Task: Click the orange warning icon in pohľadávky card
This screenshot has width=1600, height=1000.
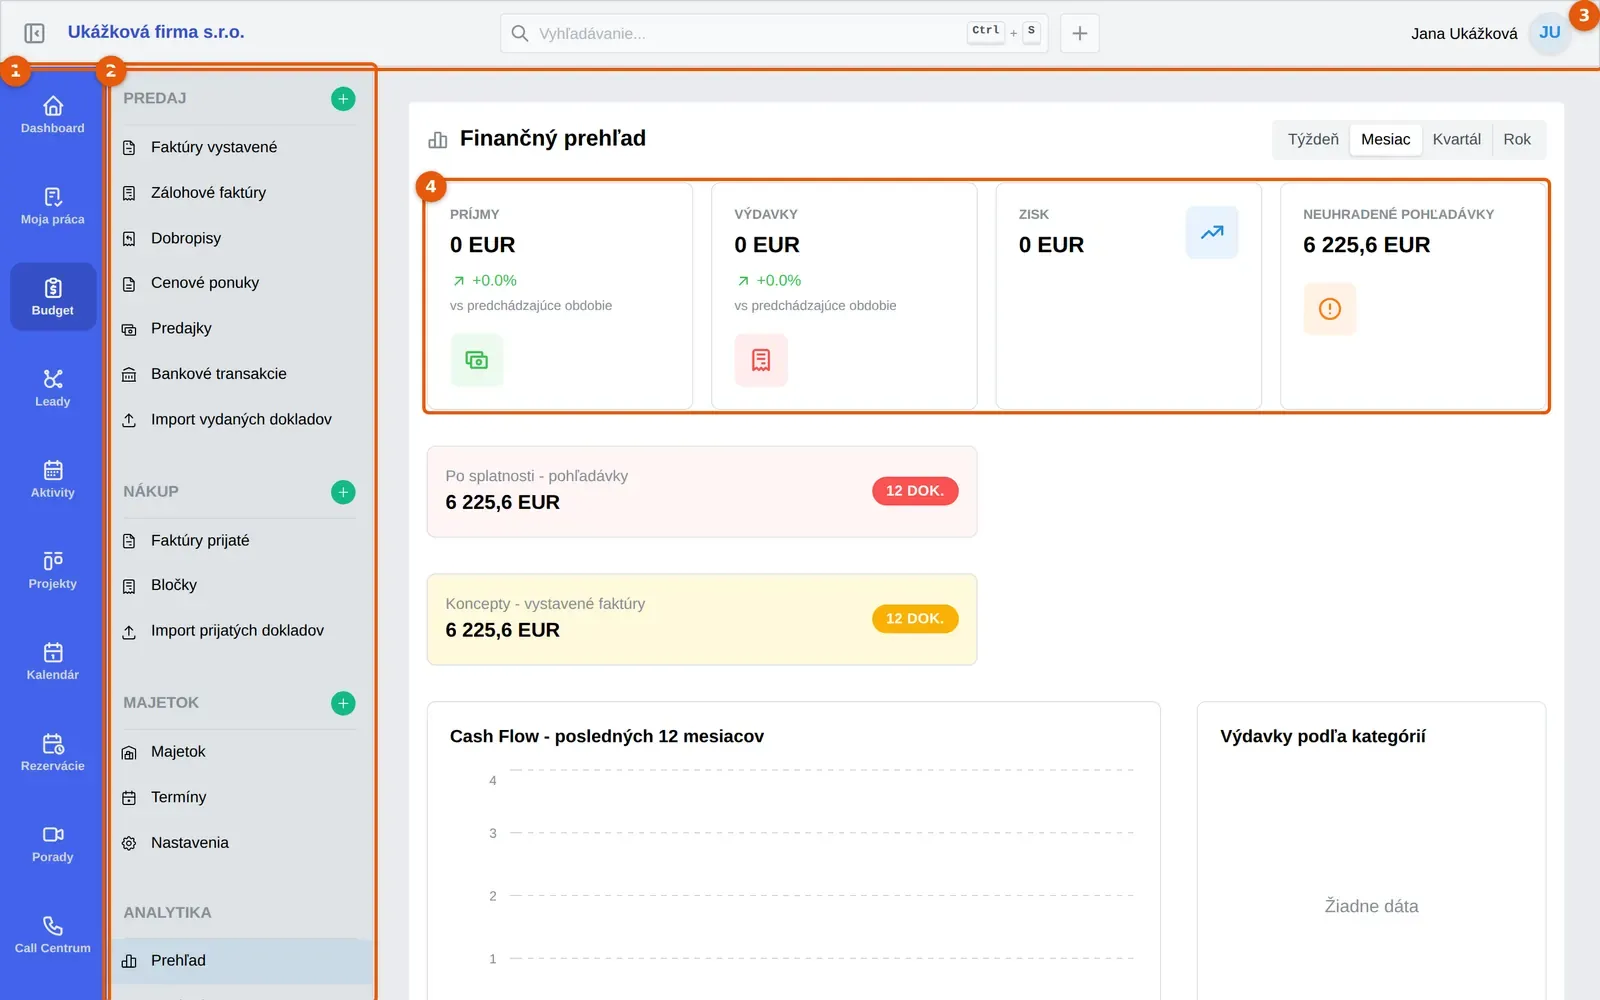Action: pos(1330,309)
